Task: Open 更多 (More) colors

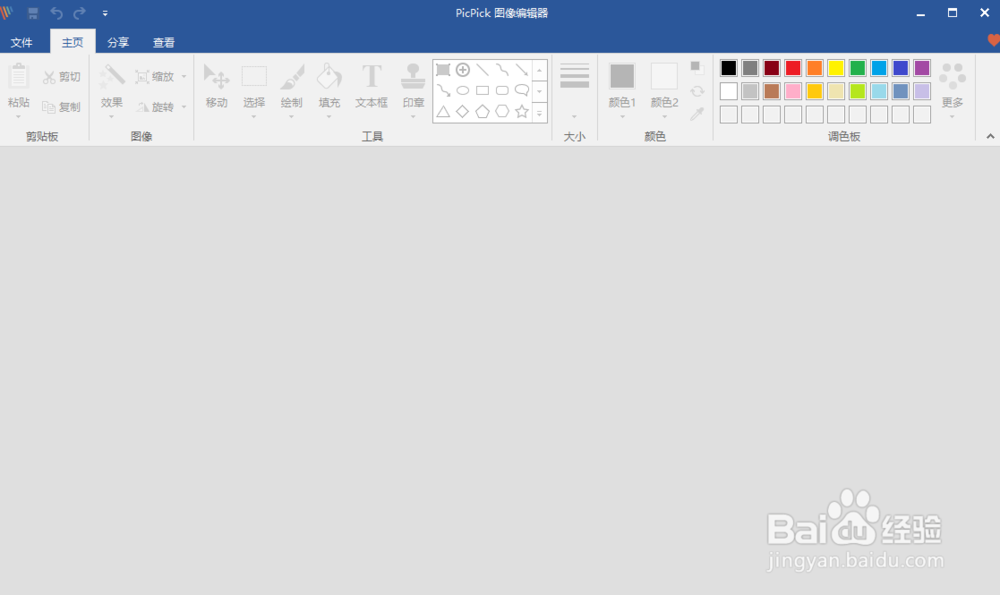Action: tap(952, 89)
